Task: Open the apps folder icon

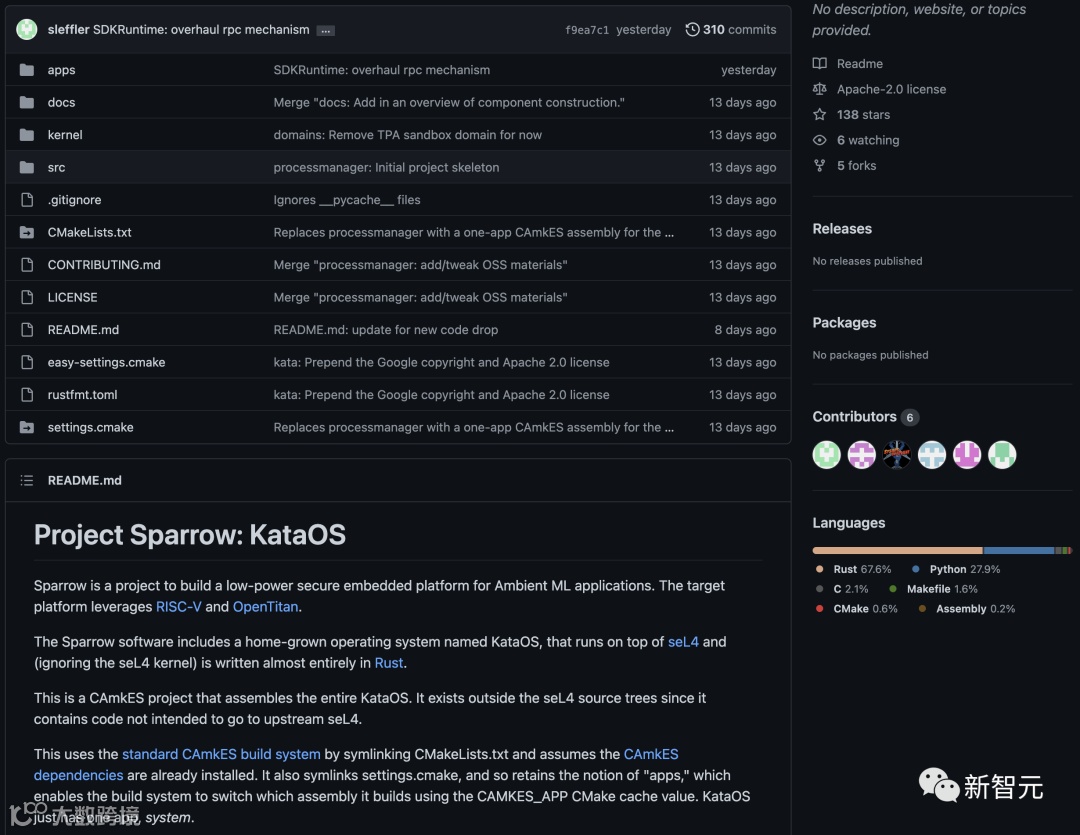Action: point(27,70)
